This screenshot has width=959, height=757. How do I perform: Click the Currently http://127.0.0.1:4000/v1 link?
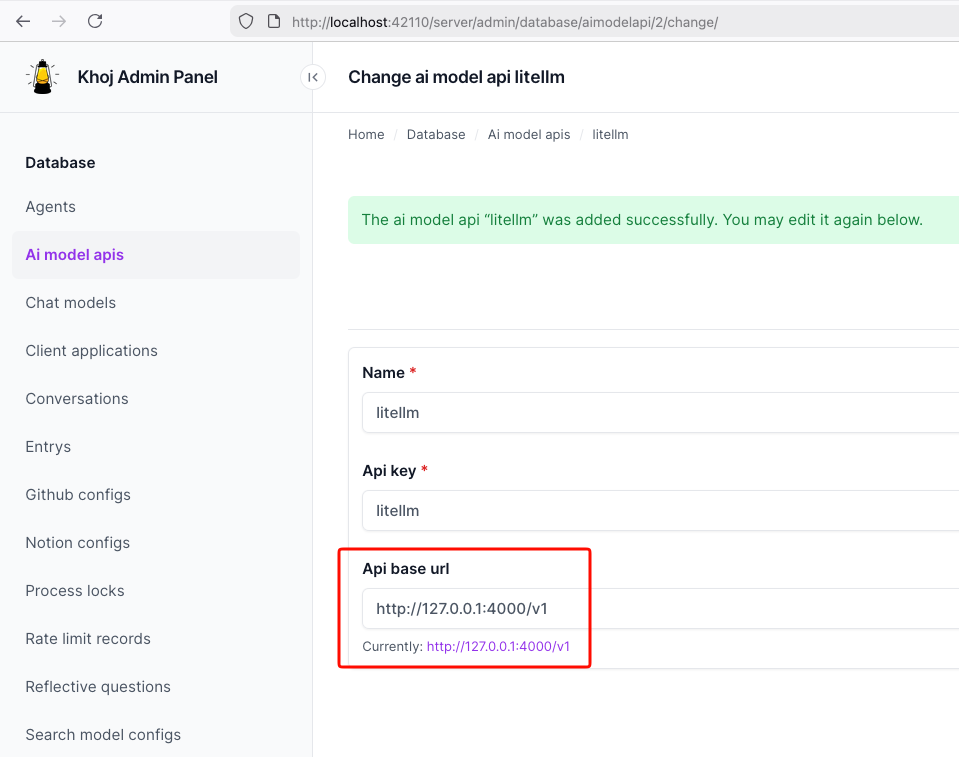pos(496,646)
